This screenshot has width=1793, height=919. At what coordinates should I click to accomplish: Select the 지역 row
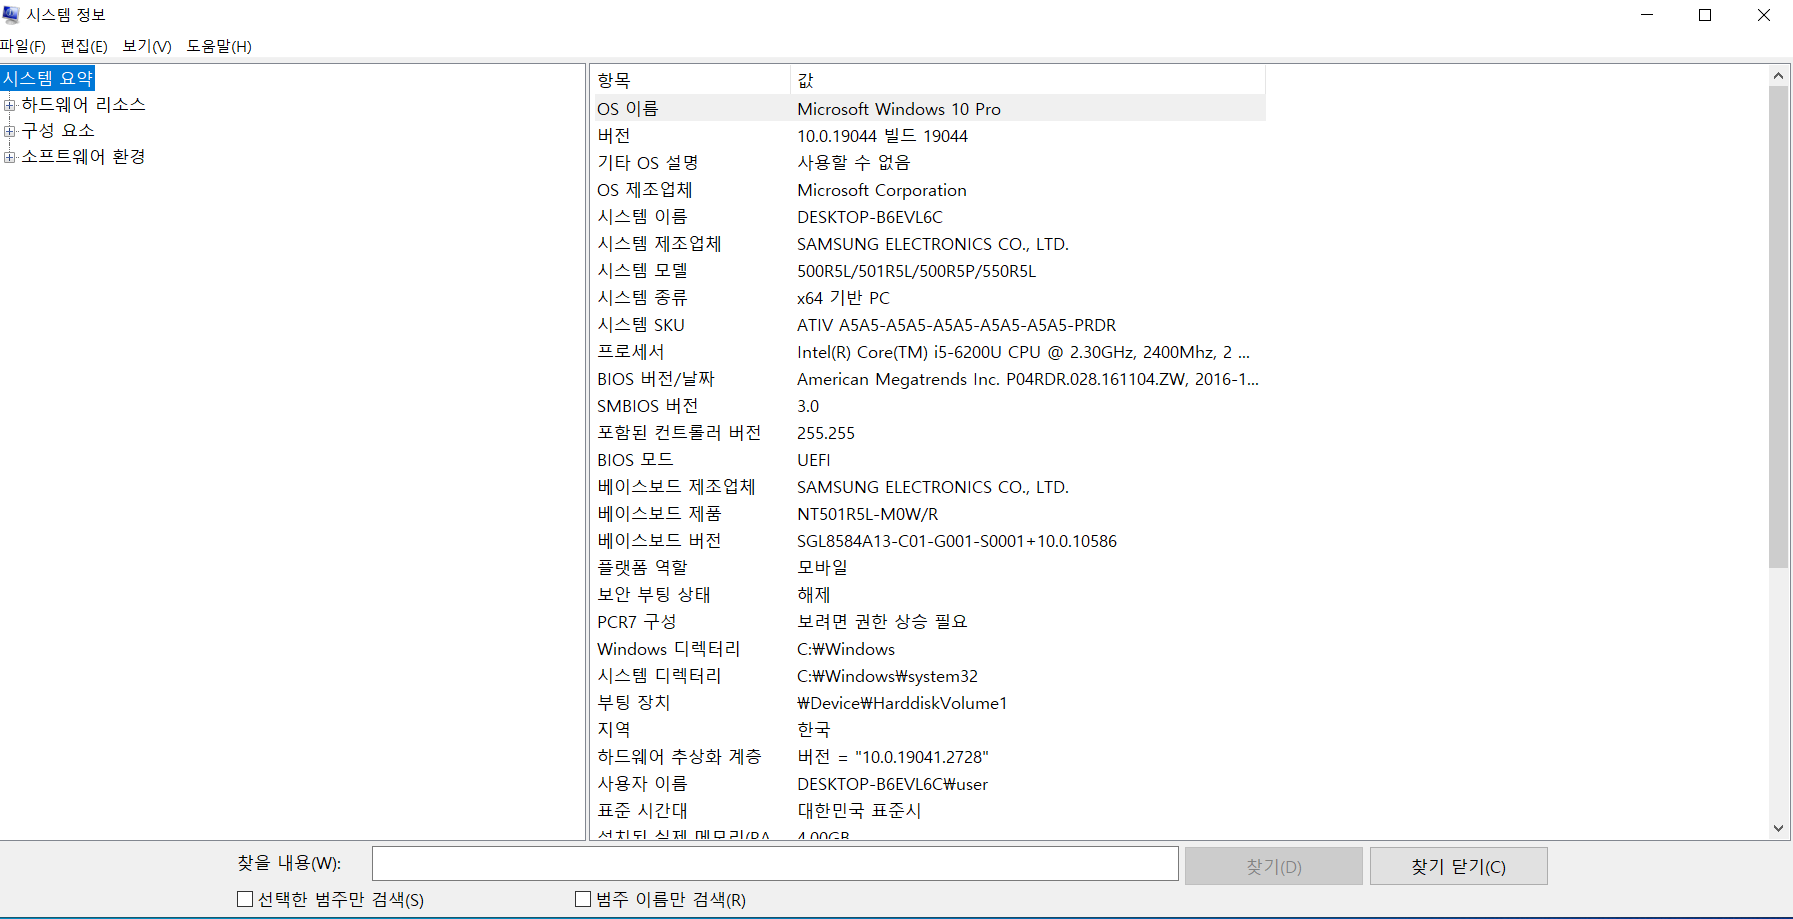(928, 729)
